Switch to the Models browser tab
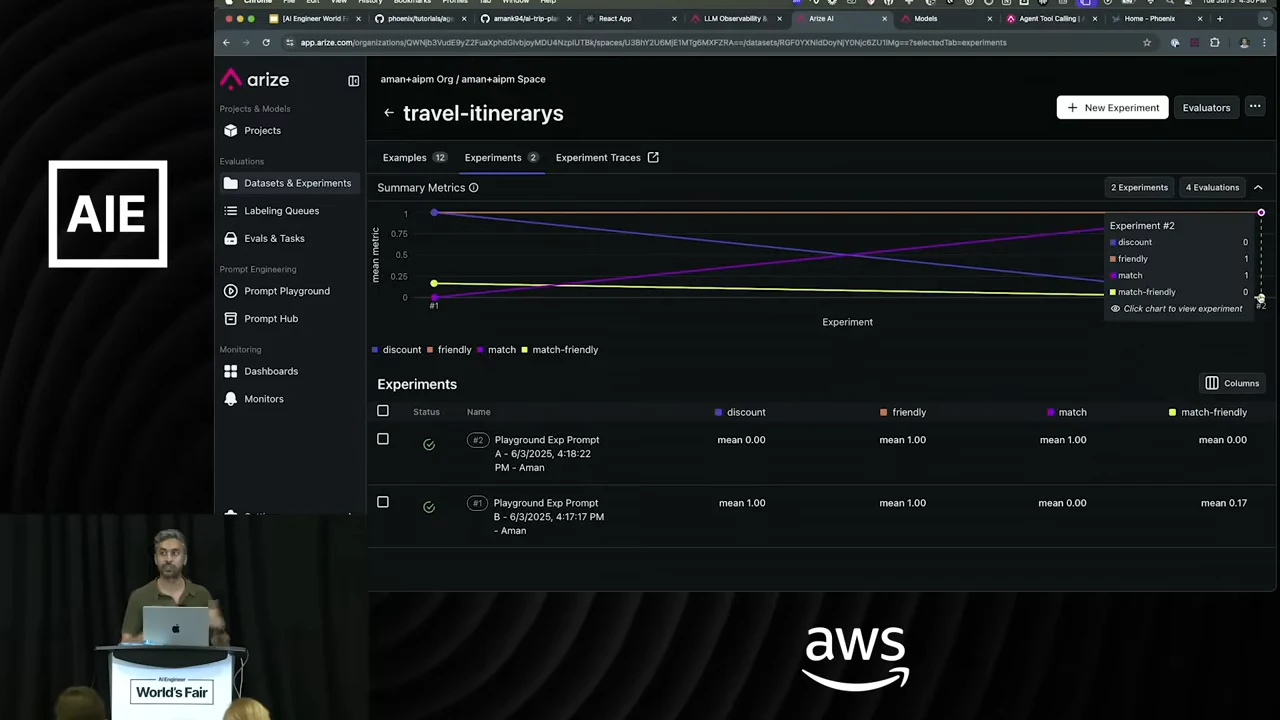This screenshot has height=720, width=1280. pos(947,18)
